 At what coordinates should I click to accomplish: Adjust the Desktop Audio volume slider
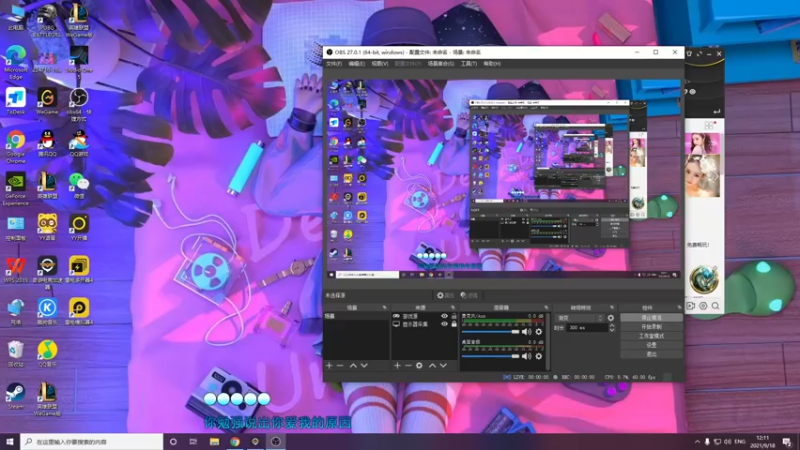[491, 356]
